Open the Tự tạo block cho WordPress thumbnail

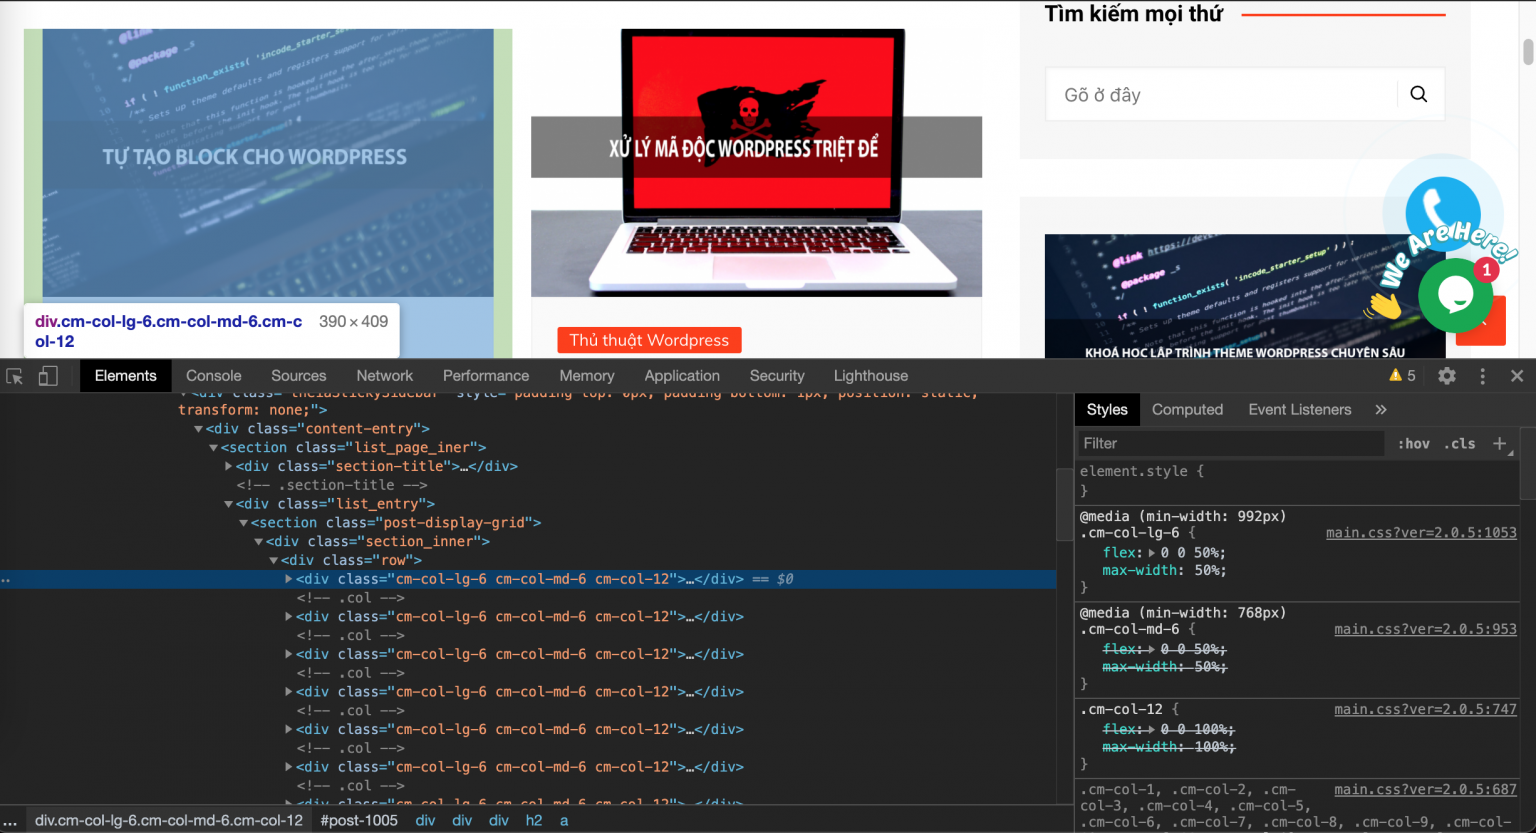(x=268, y=163)
